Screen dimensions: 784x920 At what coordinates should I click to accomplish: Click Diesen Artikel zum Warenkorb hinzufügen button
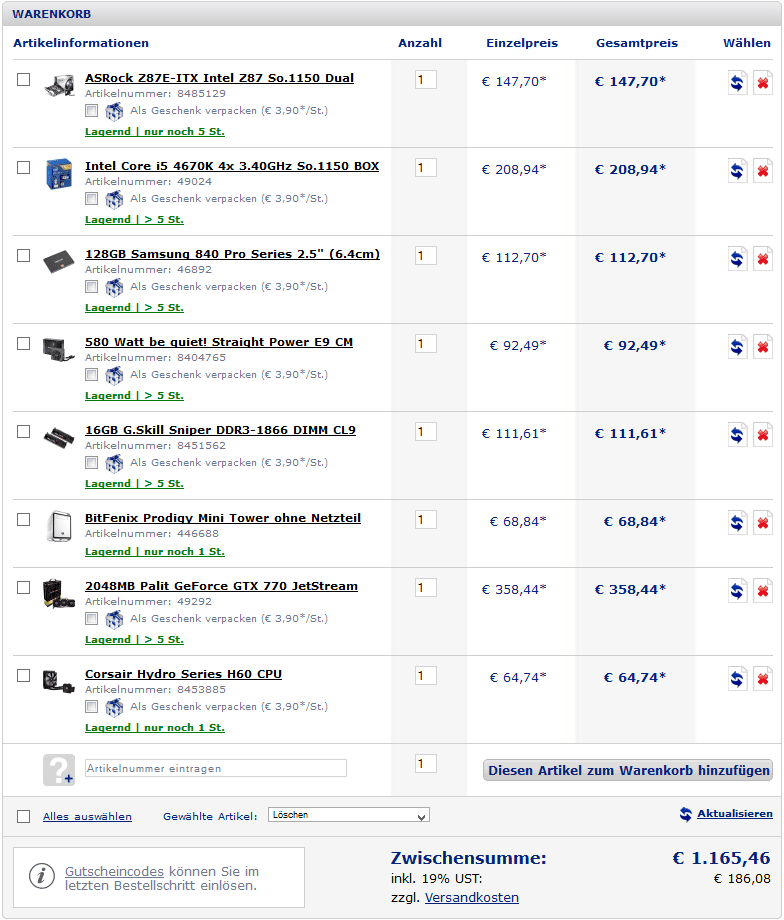click(x=628, y=770)
